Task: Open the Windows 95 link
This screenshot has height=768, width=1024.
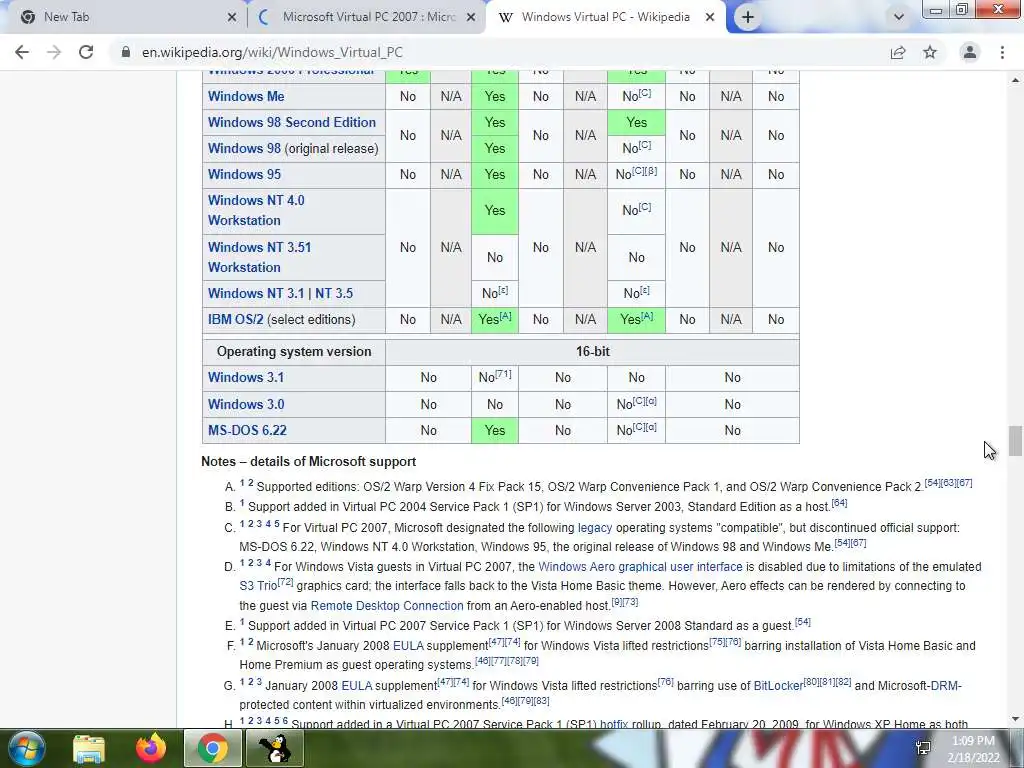Action: point(244,174)
